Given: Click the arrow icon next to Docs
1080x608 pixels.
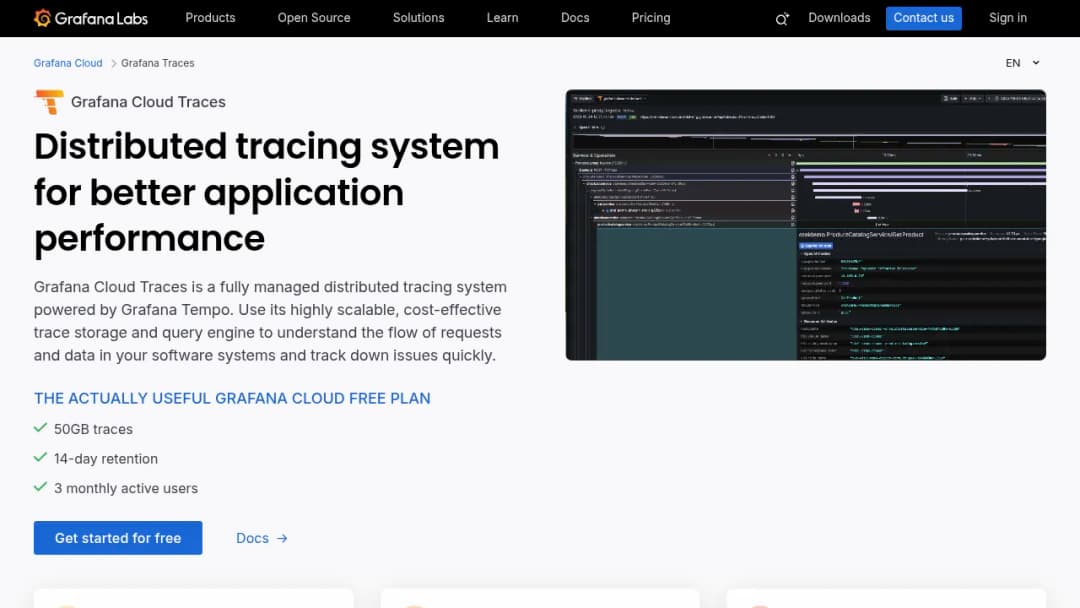Looking at the screenshot, I should click(282, 538).
